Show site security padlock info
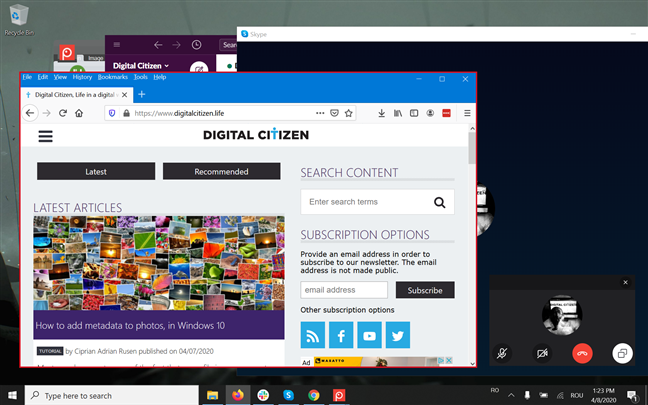The width and height of the screenshot is (648, 405). point(126,113)
